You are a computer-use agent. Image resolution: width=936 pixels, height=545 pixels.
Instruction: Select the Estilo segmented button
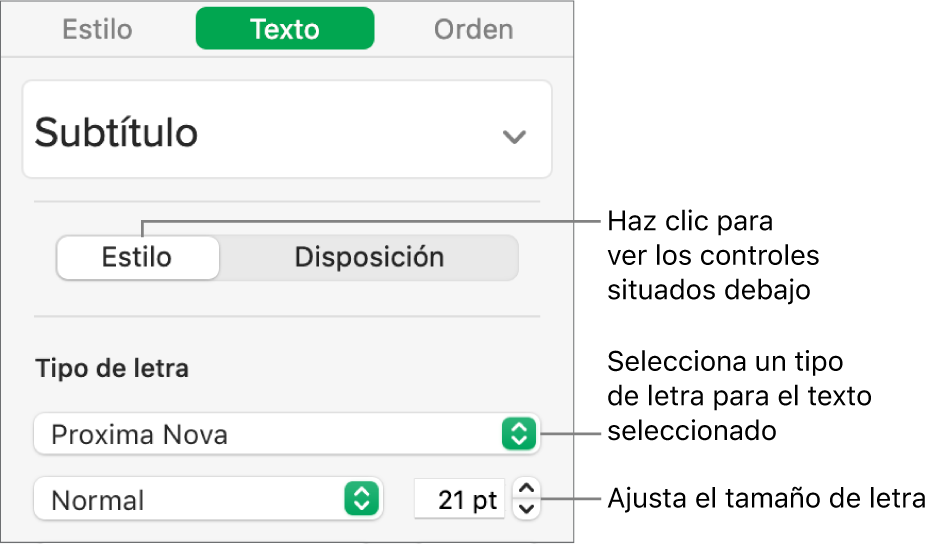(137, 257)
